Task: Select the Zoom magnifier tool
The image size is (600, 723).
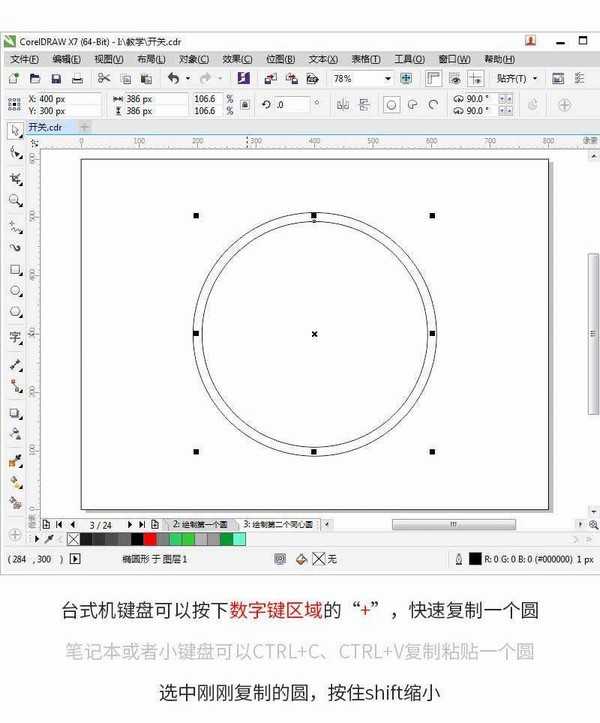Action: pyautogui.click(x=15, y=200)
